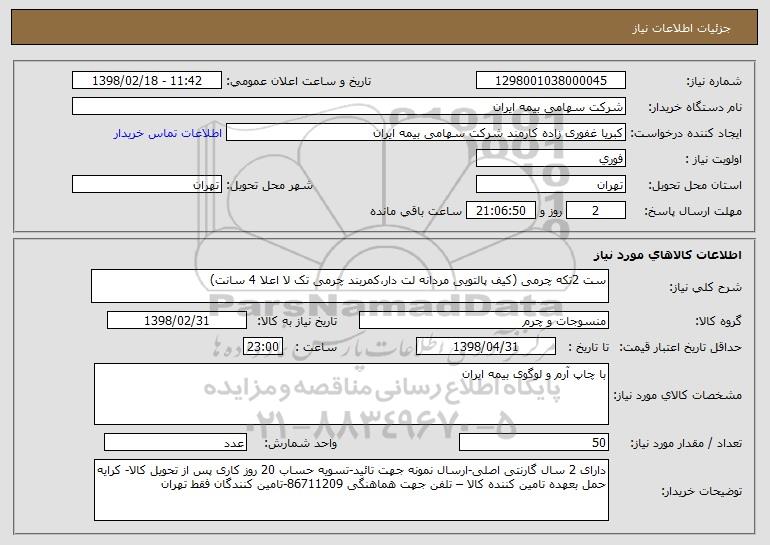The image size is (770, 545).
Task: Select the time field 23:00
Action: coord(263,347)
